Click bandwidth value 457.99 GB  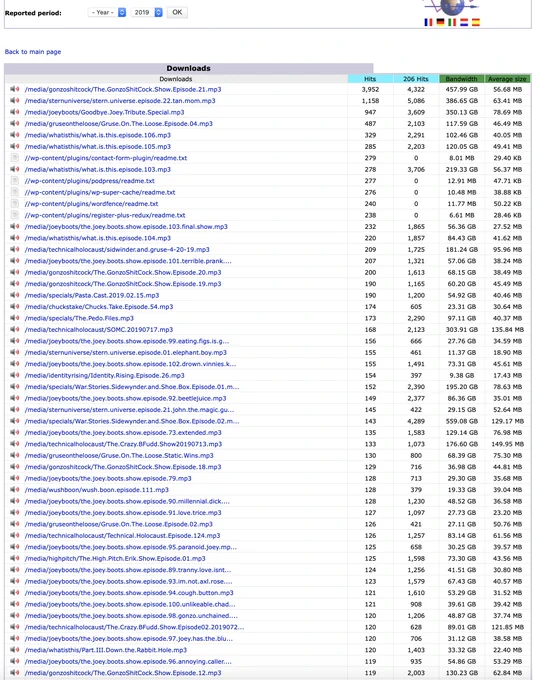[461, 89]
